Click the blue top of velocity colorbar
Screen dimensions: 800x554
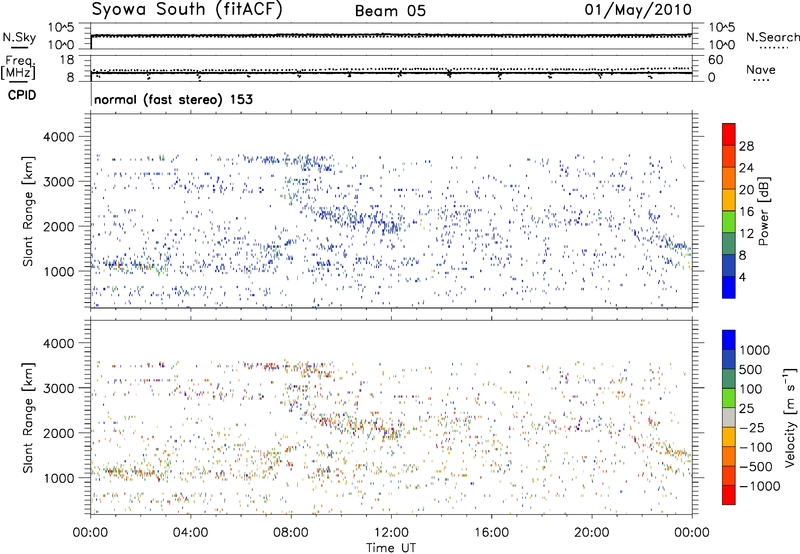click(729, 340)
